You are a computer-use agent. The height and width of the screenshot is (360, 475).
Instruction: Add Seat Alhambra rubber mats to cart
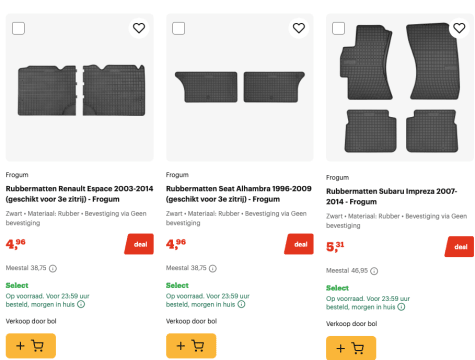191,346
